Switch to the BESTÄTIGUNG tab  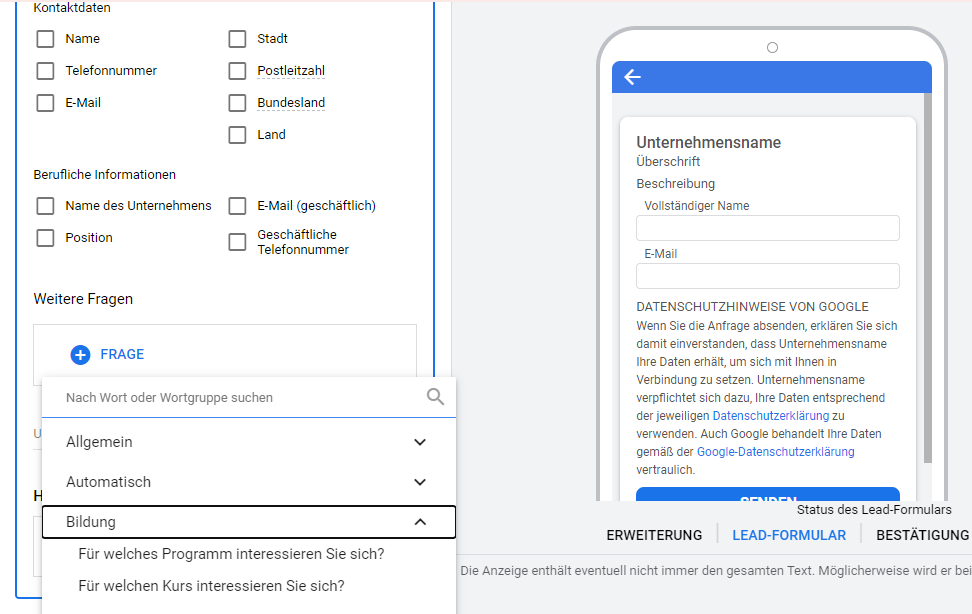coord(921,535)
